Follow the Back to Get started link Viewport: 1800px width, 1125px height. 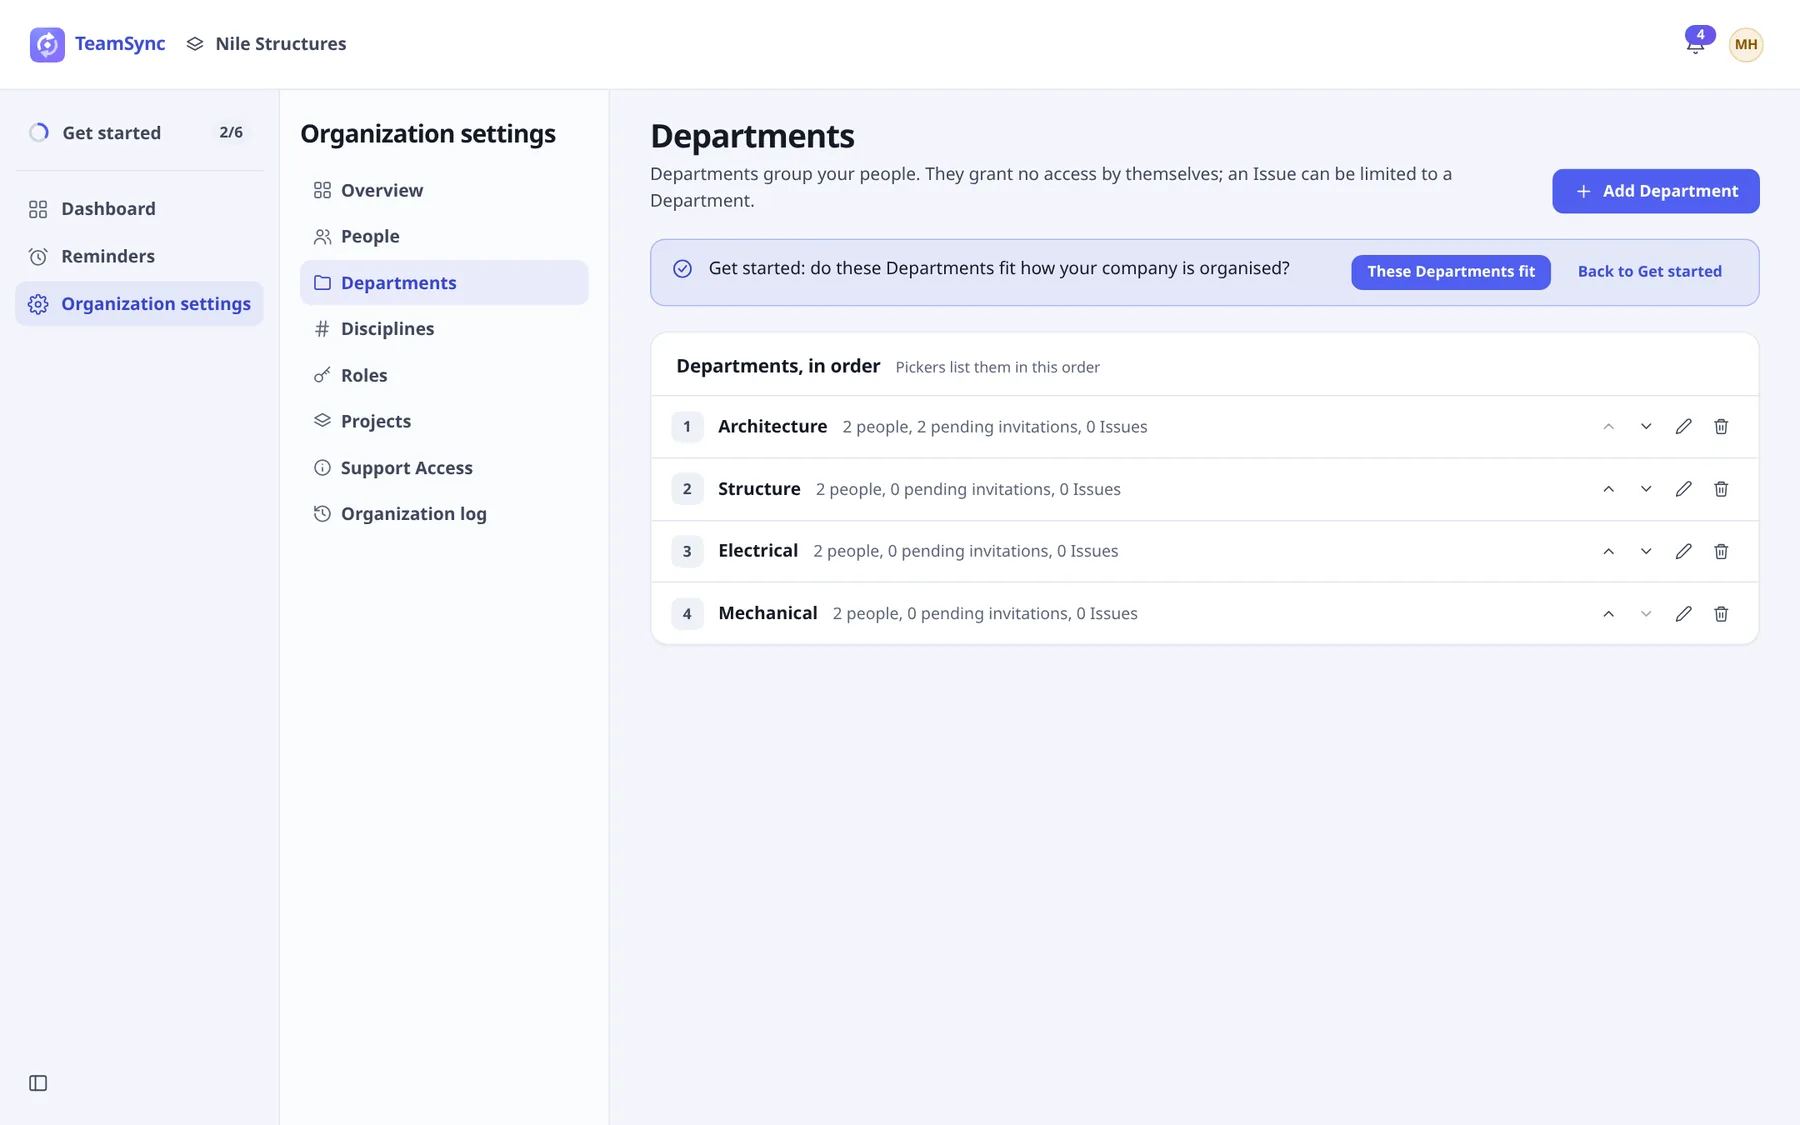pos(1649,272)
